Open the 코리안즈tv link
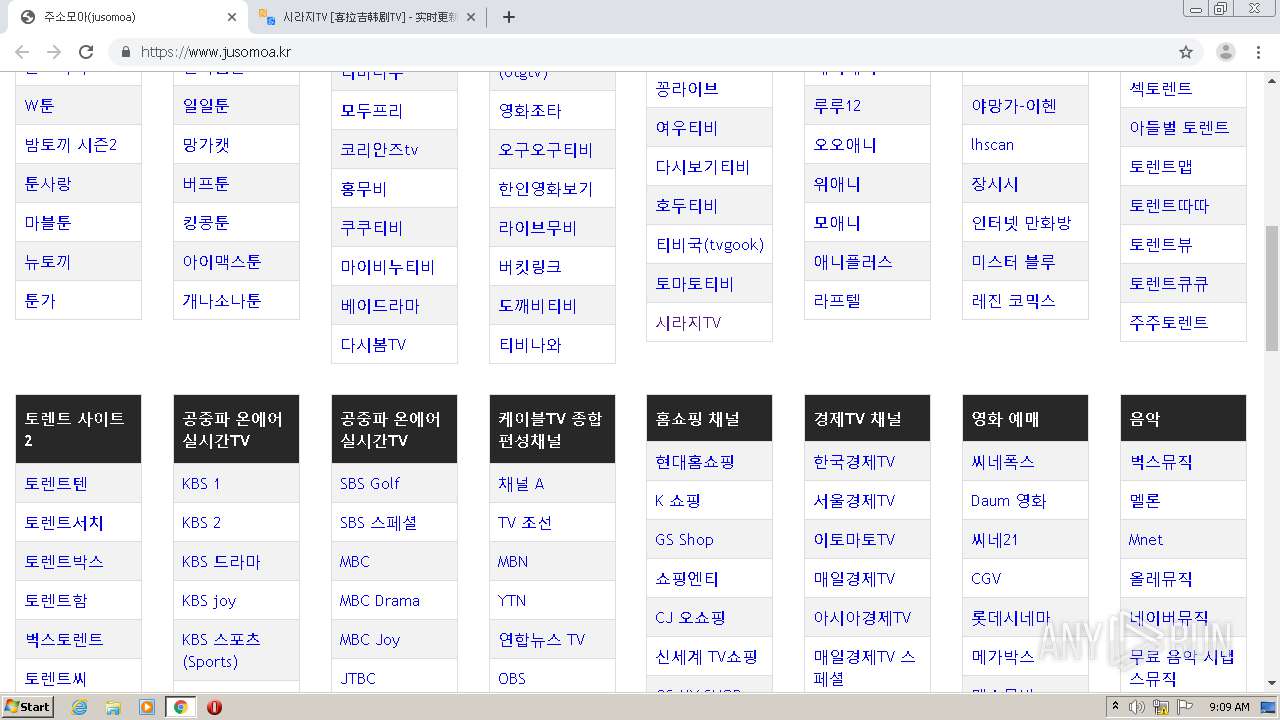Screen dimensions: 1280x720 (x=379, y=149)
